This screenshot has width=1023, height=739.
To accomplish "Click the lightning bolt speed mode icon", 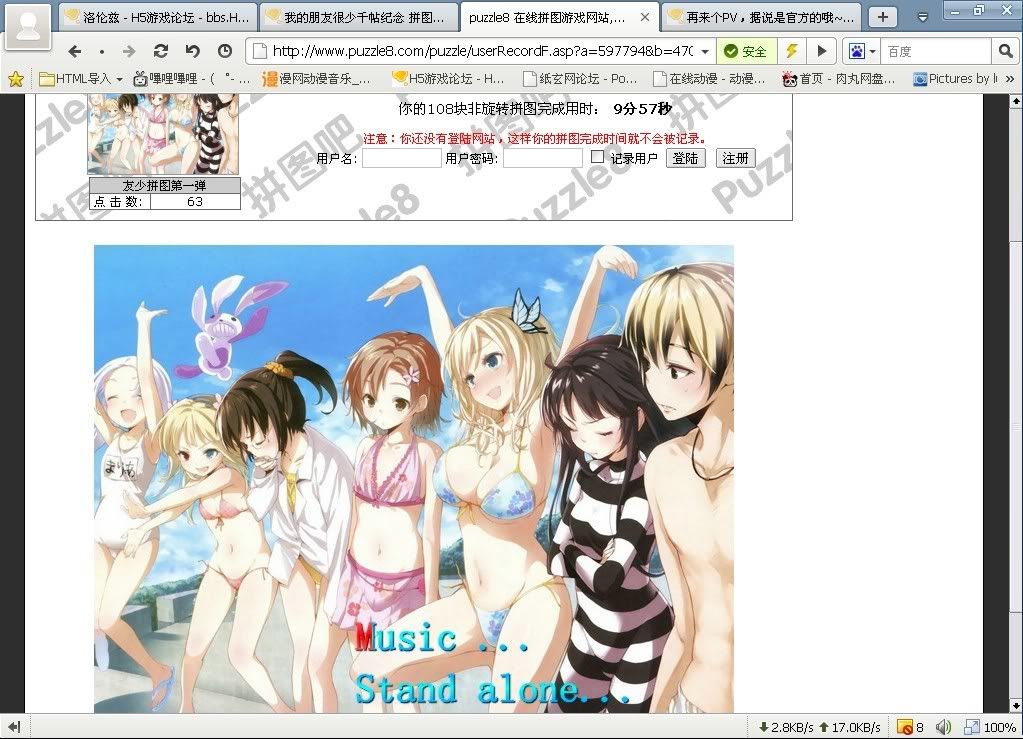I will point(791,51).
